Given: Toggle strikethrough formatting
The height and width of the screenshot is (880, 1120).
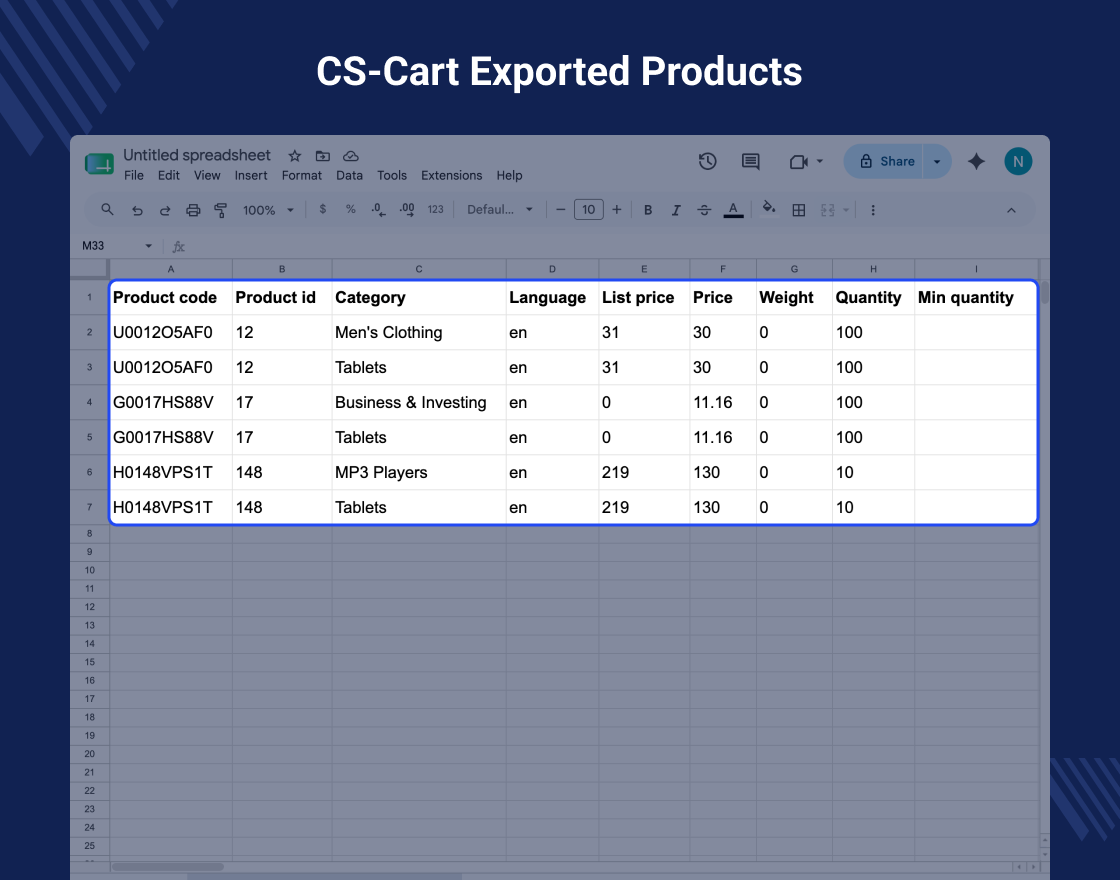Looking at the screenshot, I should (704, 210).
